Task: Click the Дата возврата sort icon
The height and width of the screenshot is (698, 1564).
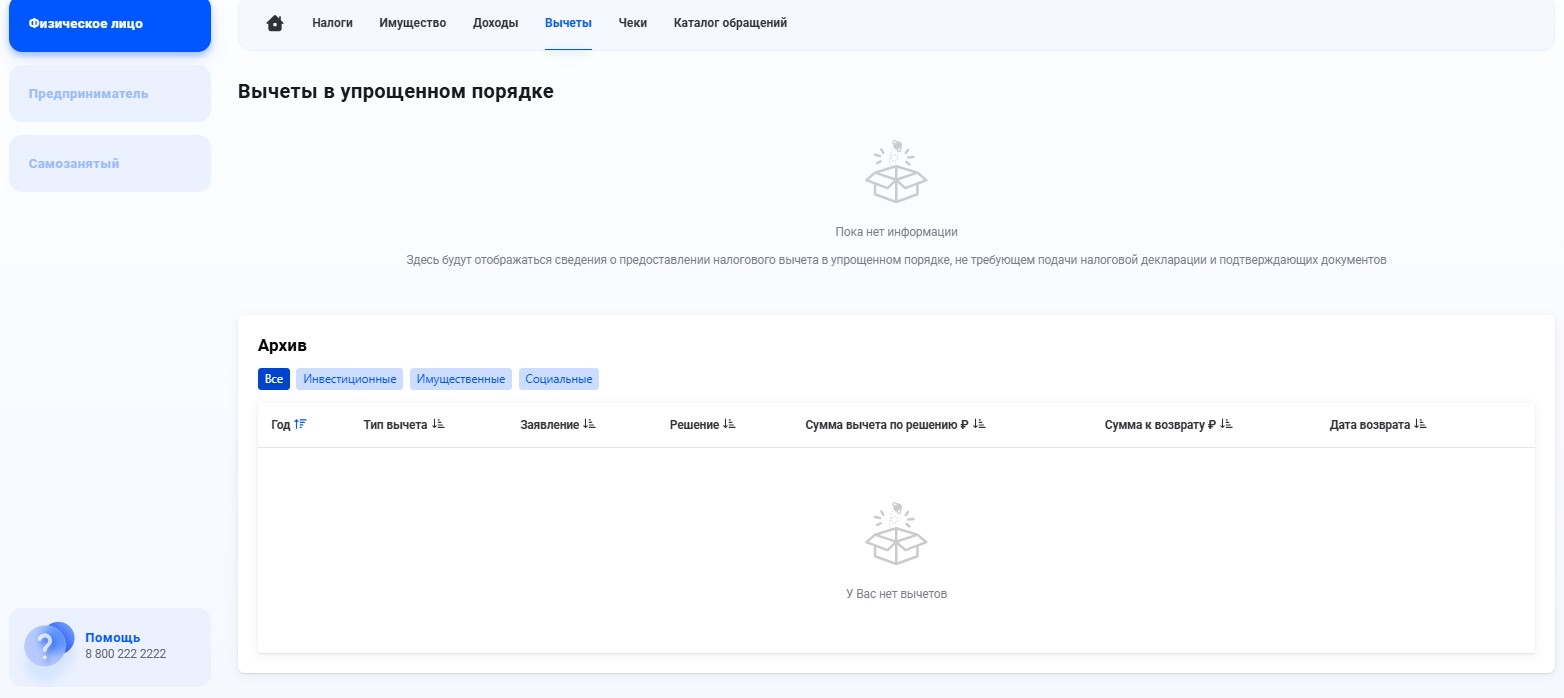Action: (x=1421, y=423)
